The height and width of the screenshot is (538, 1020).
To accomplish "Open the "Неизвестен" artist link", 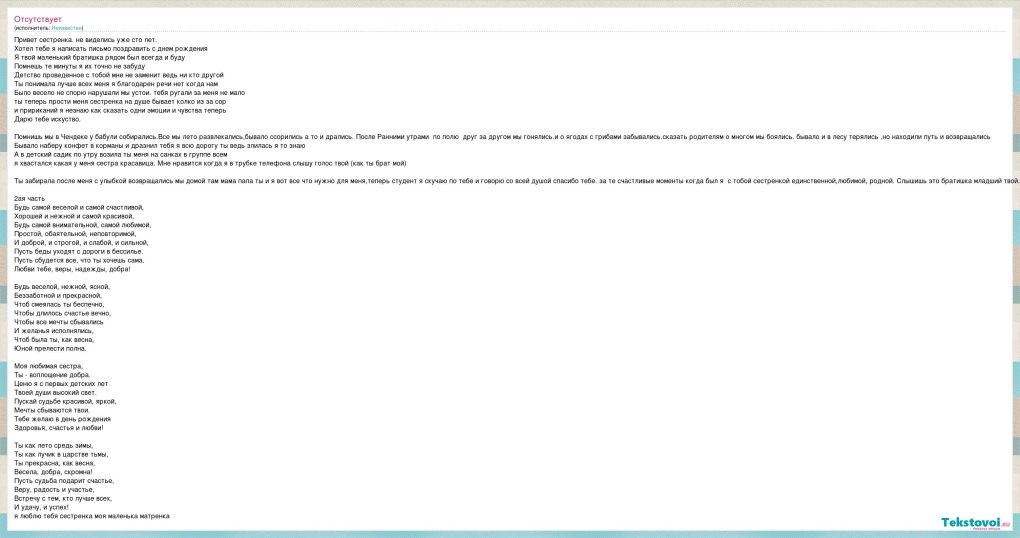I will [x=67, y=28].
